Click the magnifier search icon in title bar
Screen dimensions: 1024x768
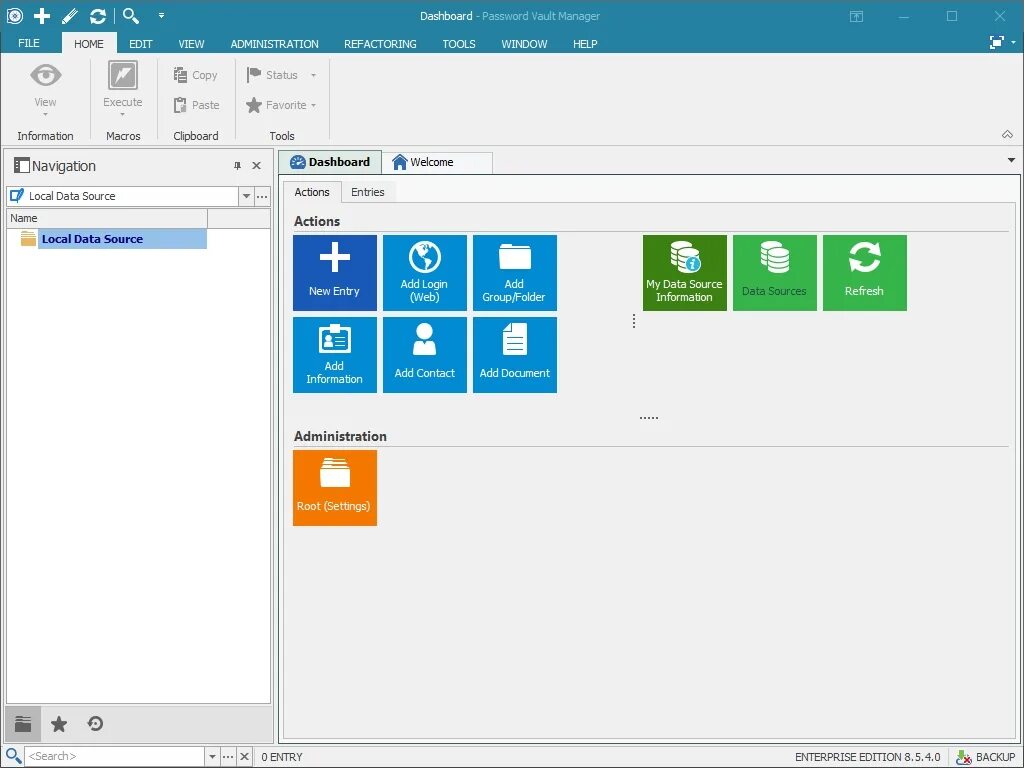[x=131, y=16]
